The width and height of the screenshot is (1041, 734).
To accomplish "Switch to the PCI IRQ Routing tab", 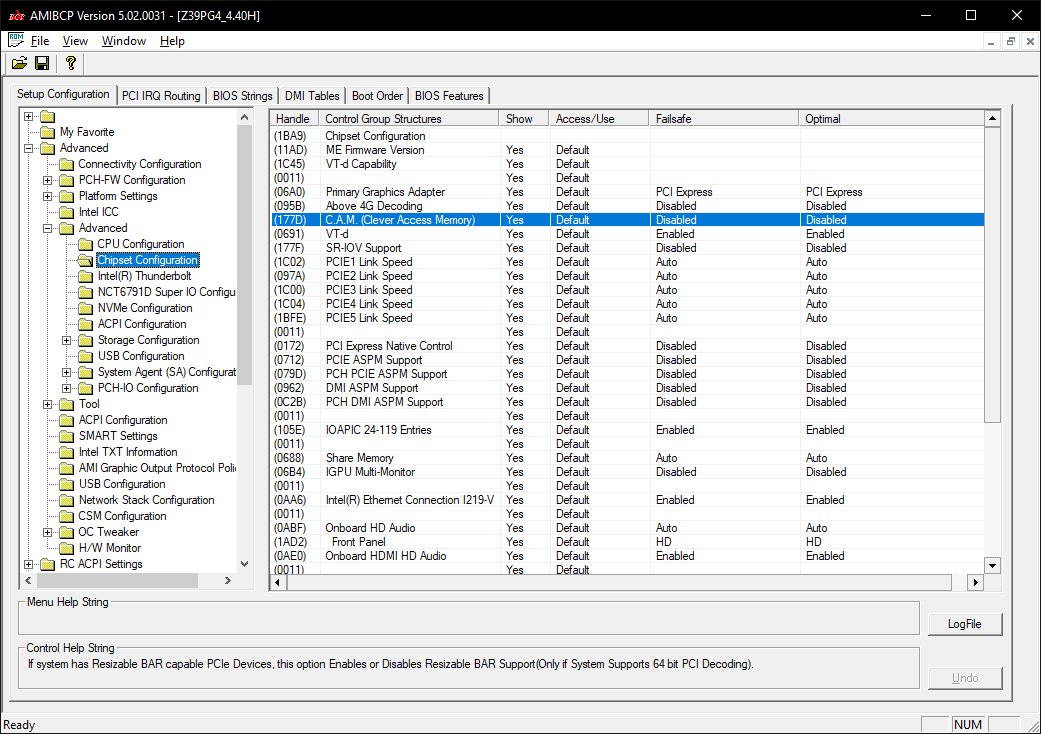I will point(161,96).
